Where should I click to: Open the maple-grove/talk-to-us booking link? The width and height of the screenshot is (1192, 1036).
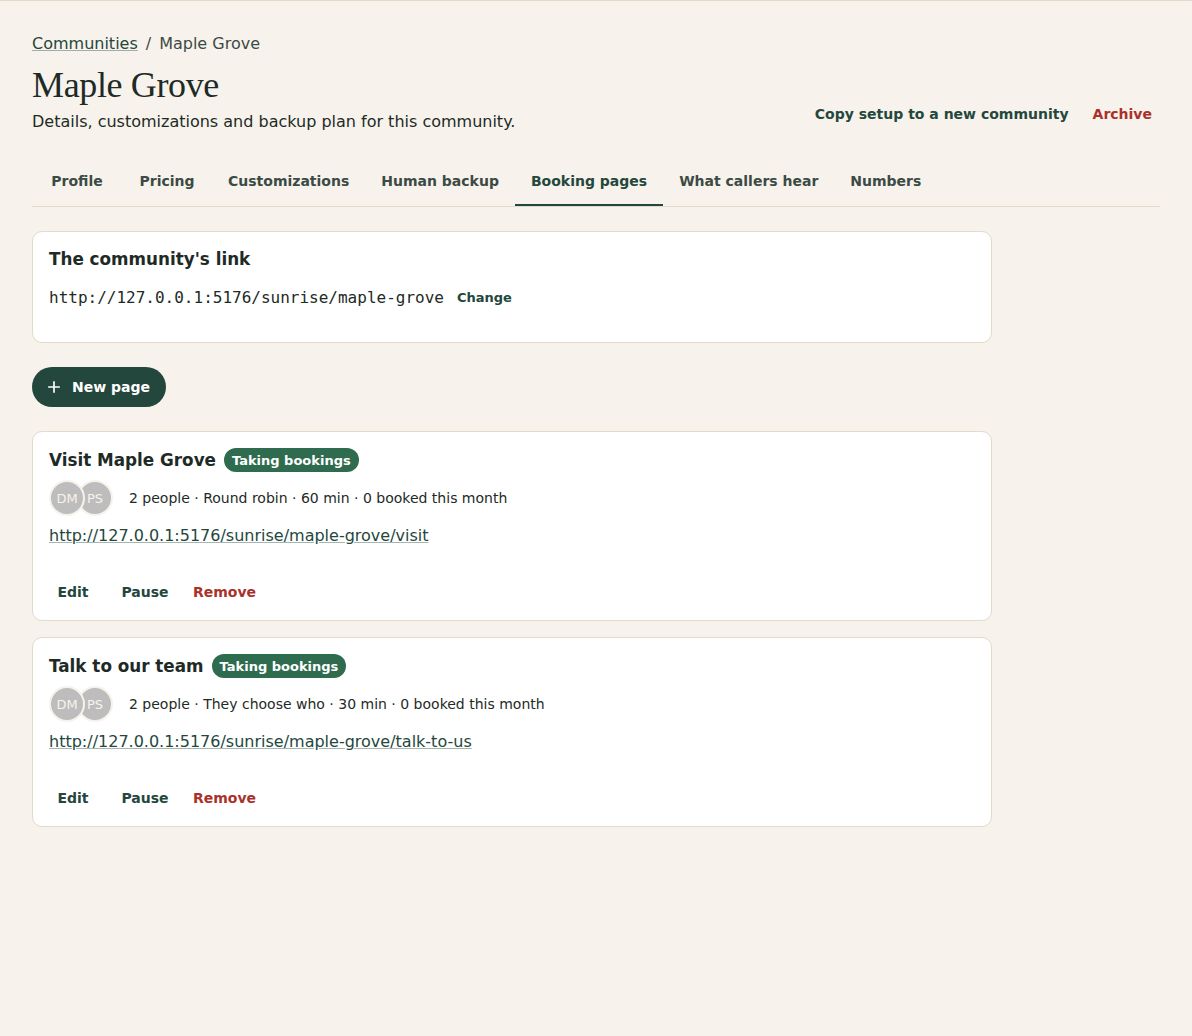tap(260, 741)
